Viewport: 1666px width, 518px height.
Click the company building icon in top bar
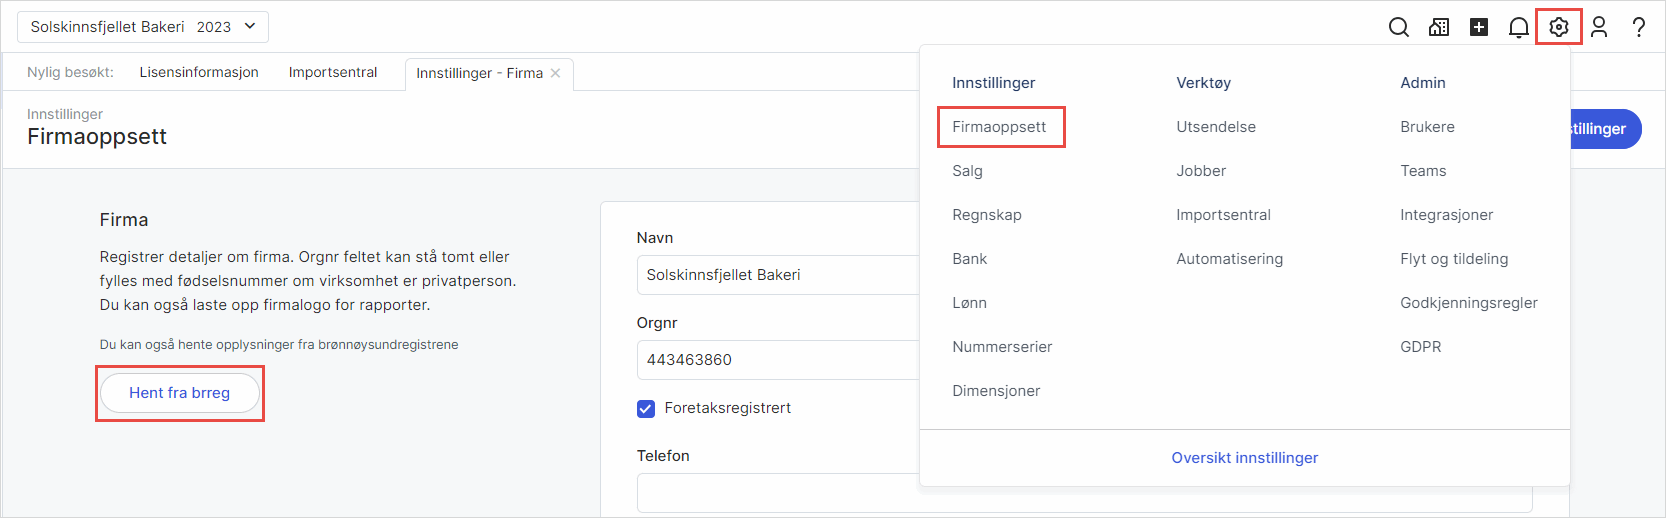[1439, 27]
